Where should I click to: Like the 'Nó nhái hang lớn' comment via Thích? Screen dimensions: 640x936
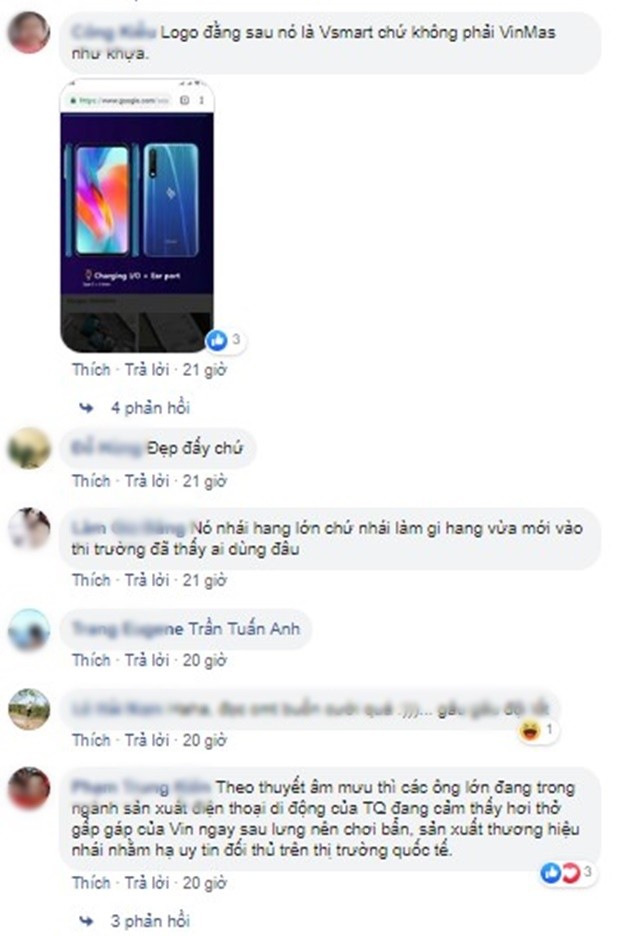pyautogui.click(x=91, y=580)
